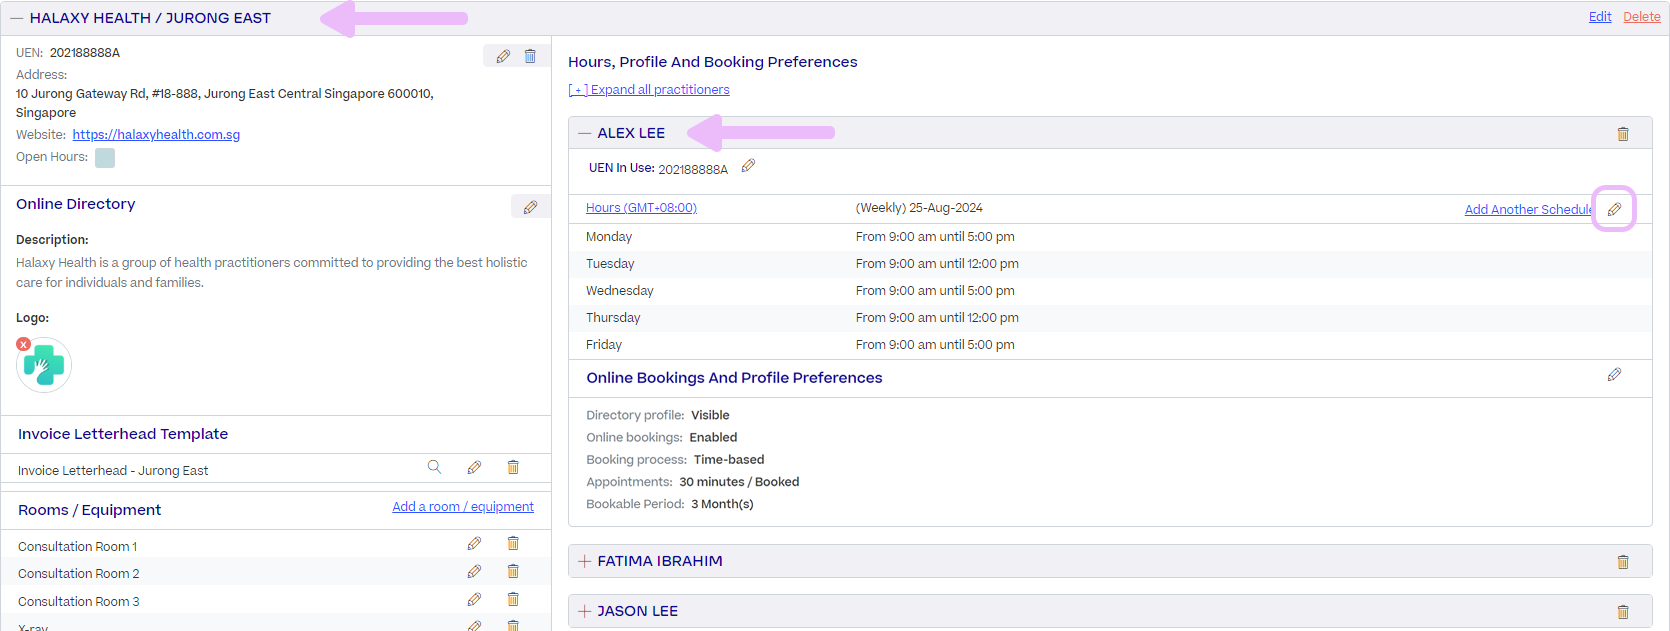Click the Rooms / Equipment heading

click(89, 510)
